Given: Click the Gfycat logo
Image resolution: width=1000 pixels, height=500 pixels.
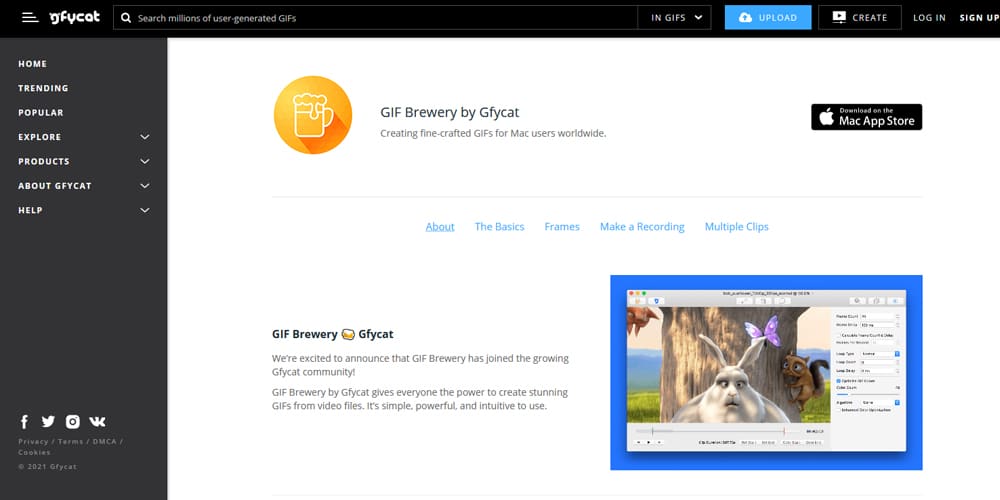Looking at the screenshot, I should click(x=75, y=18).
